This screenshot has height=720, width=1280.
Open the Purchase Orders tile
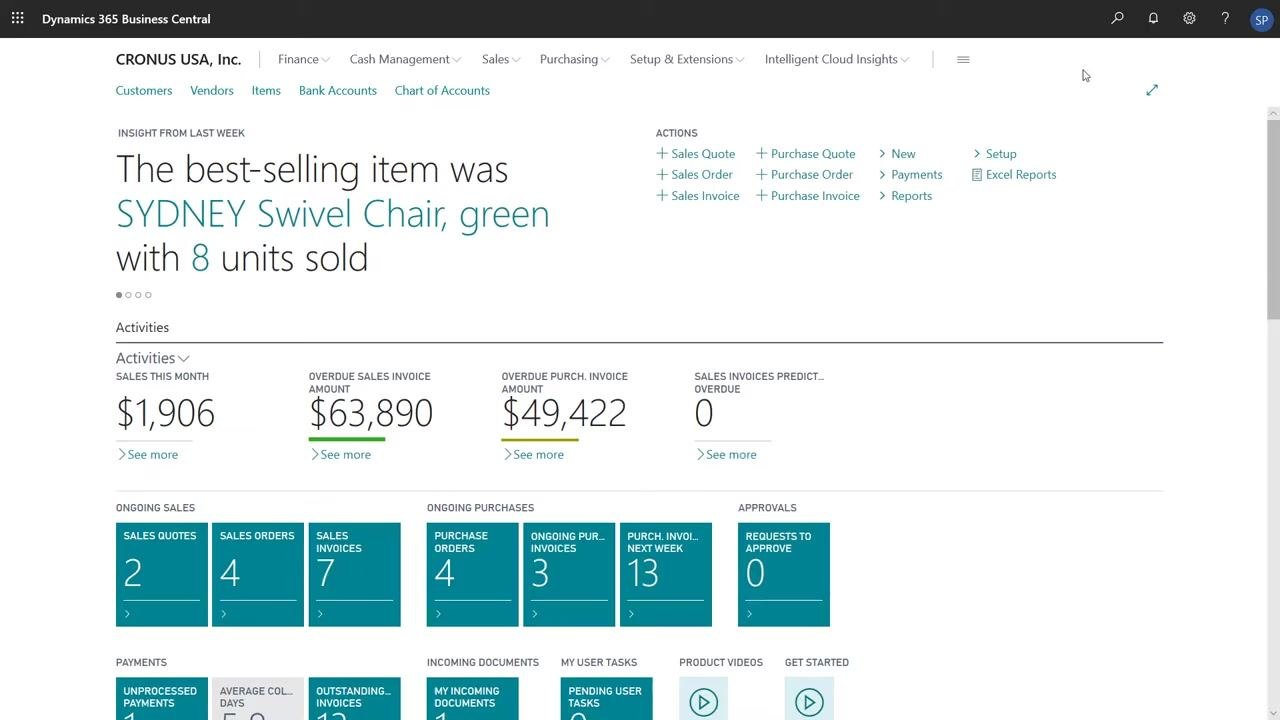(x=473, y=575)
